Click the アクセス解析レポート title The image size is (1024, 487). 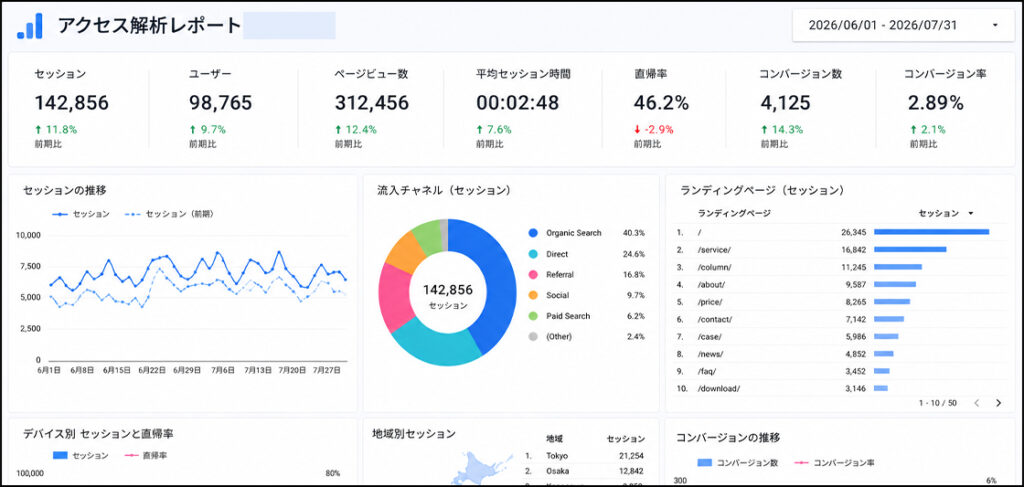[x=149, y=25]
